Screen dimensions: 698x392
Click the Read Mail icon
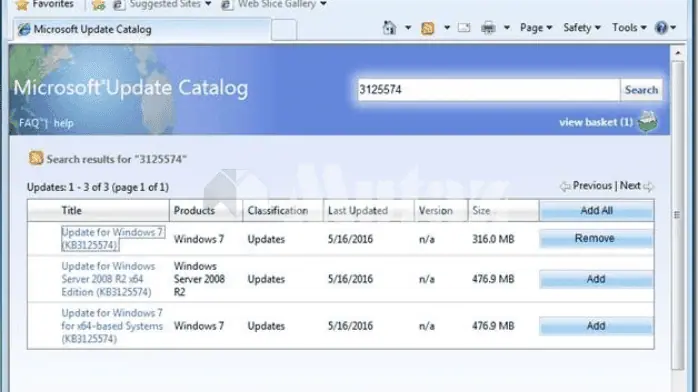(x=464, y=28)
